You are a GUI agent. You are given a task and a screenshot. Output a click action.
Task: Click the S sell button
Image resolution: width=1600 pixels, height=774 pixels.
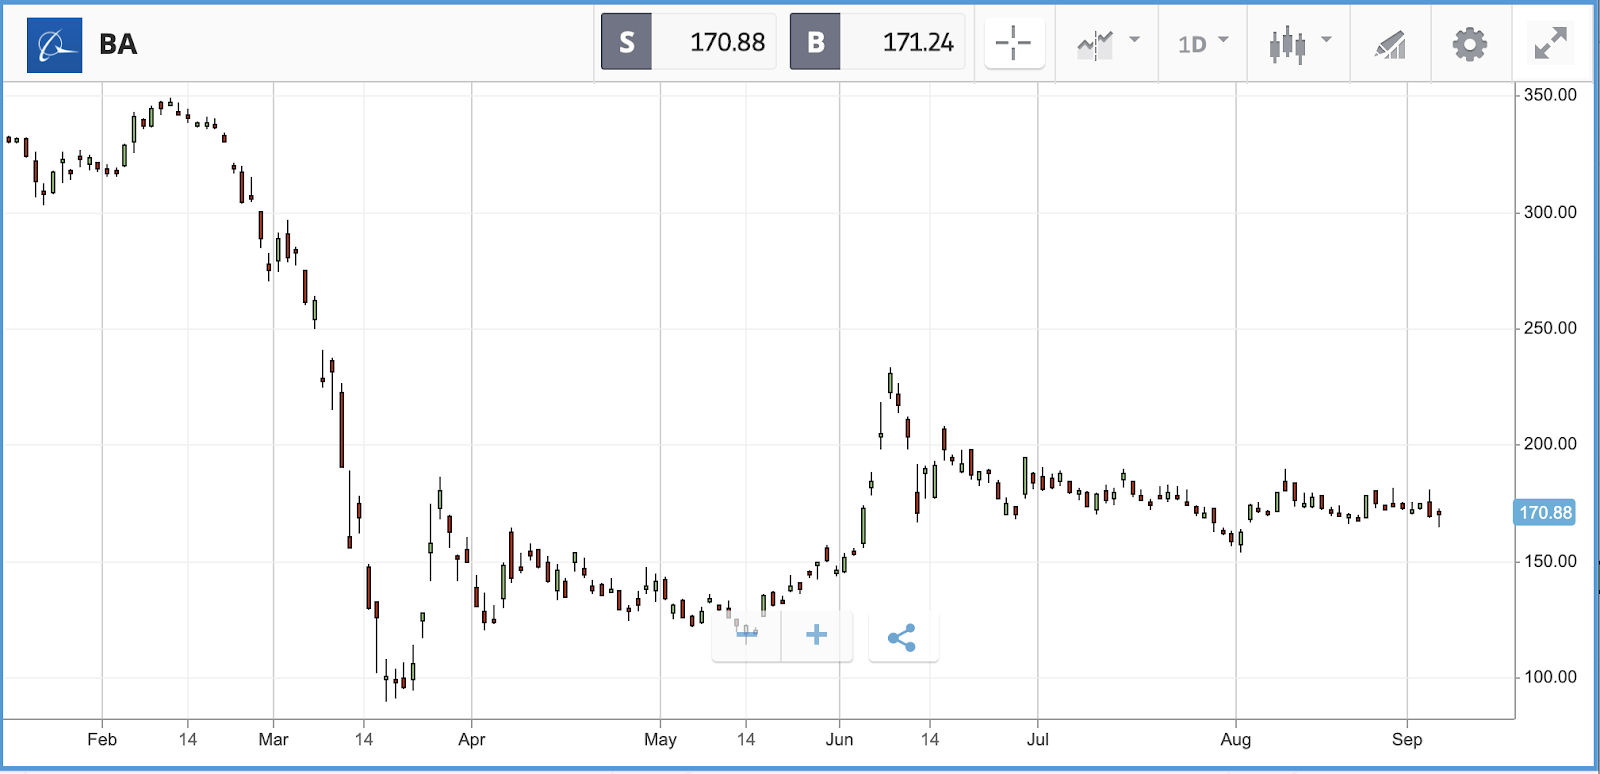[x=627, y=42]
